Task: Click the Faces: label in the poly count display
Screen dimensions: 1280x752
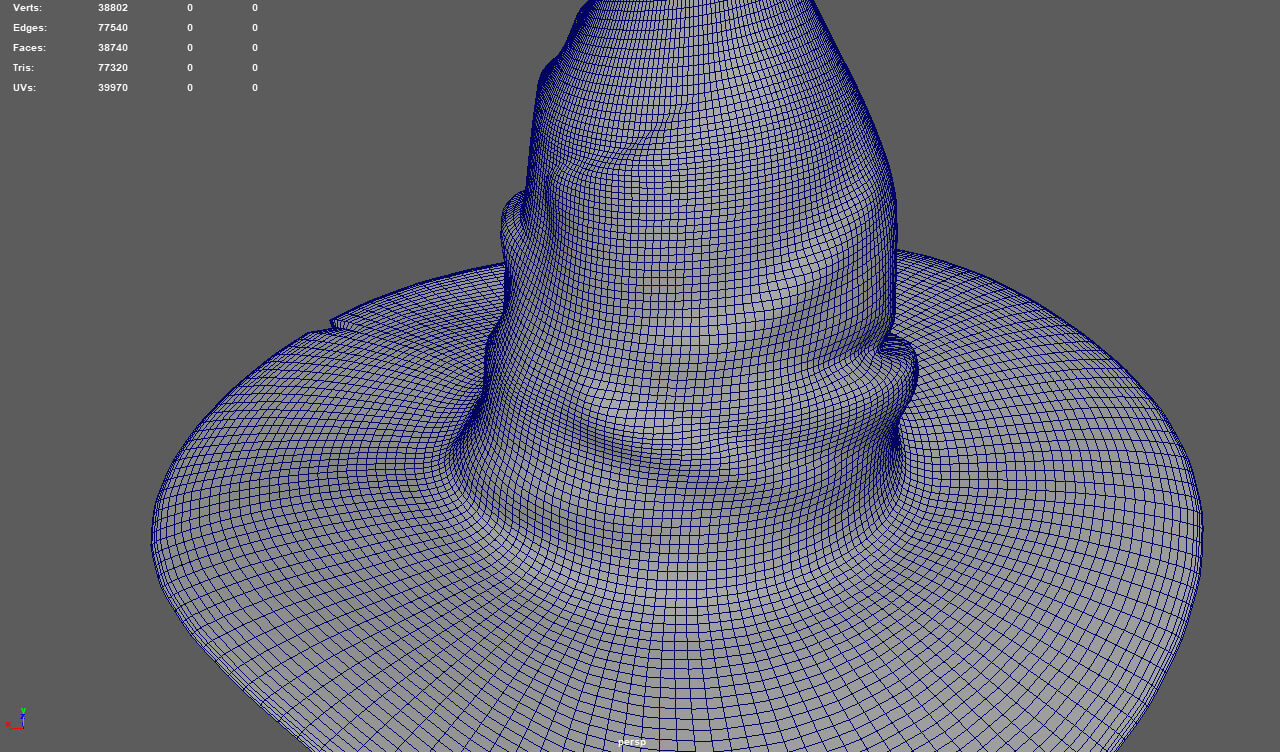Action: click(29, 48)
